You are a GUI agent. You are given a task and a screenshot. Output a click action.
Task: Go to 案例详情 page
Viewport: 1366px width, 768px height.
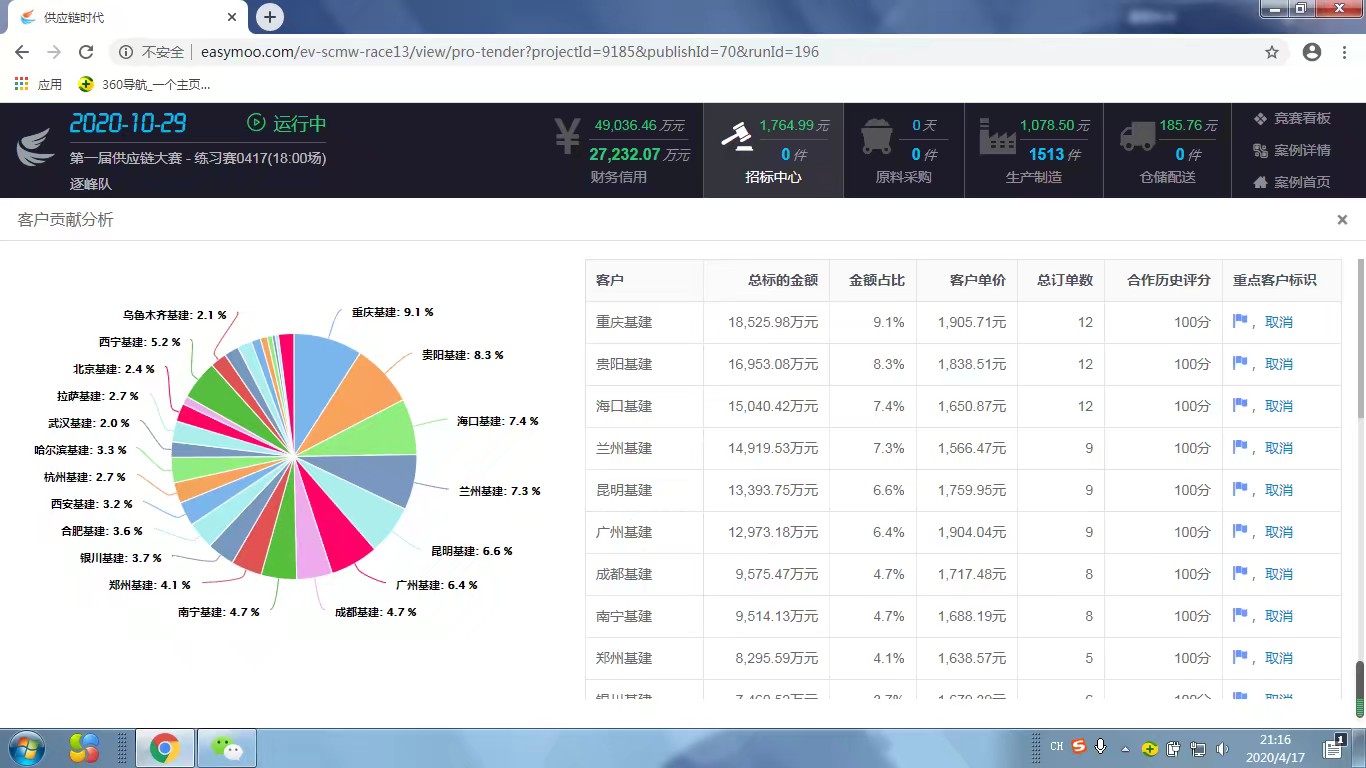pyautogui.click(x=1292, y=150)
